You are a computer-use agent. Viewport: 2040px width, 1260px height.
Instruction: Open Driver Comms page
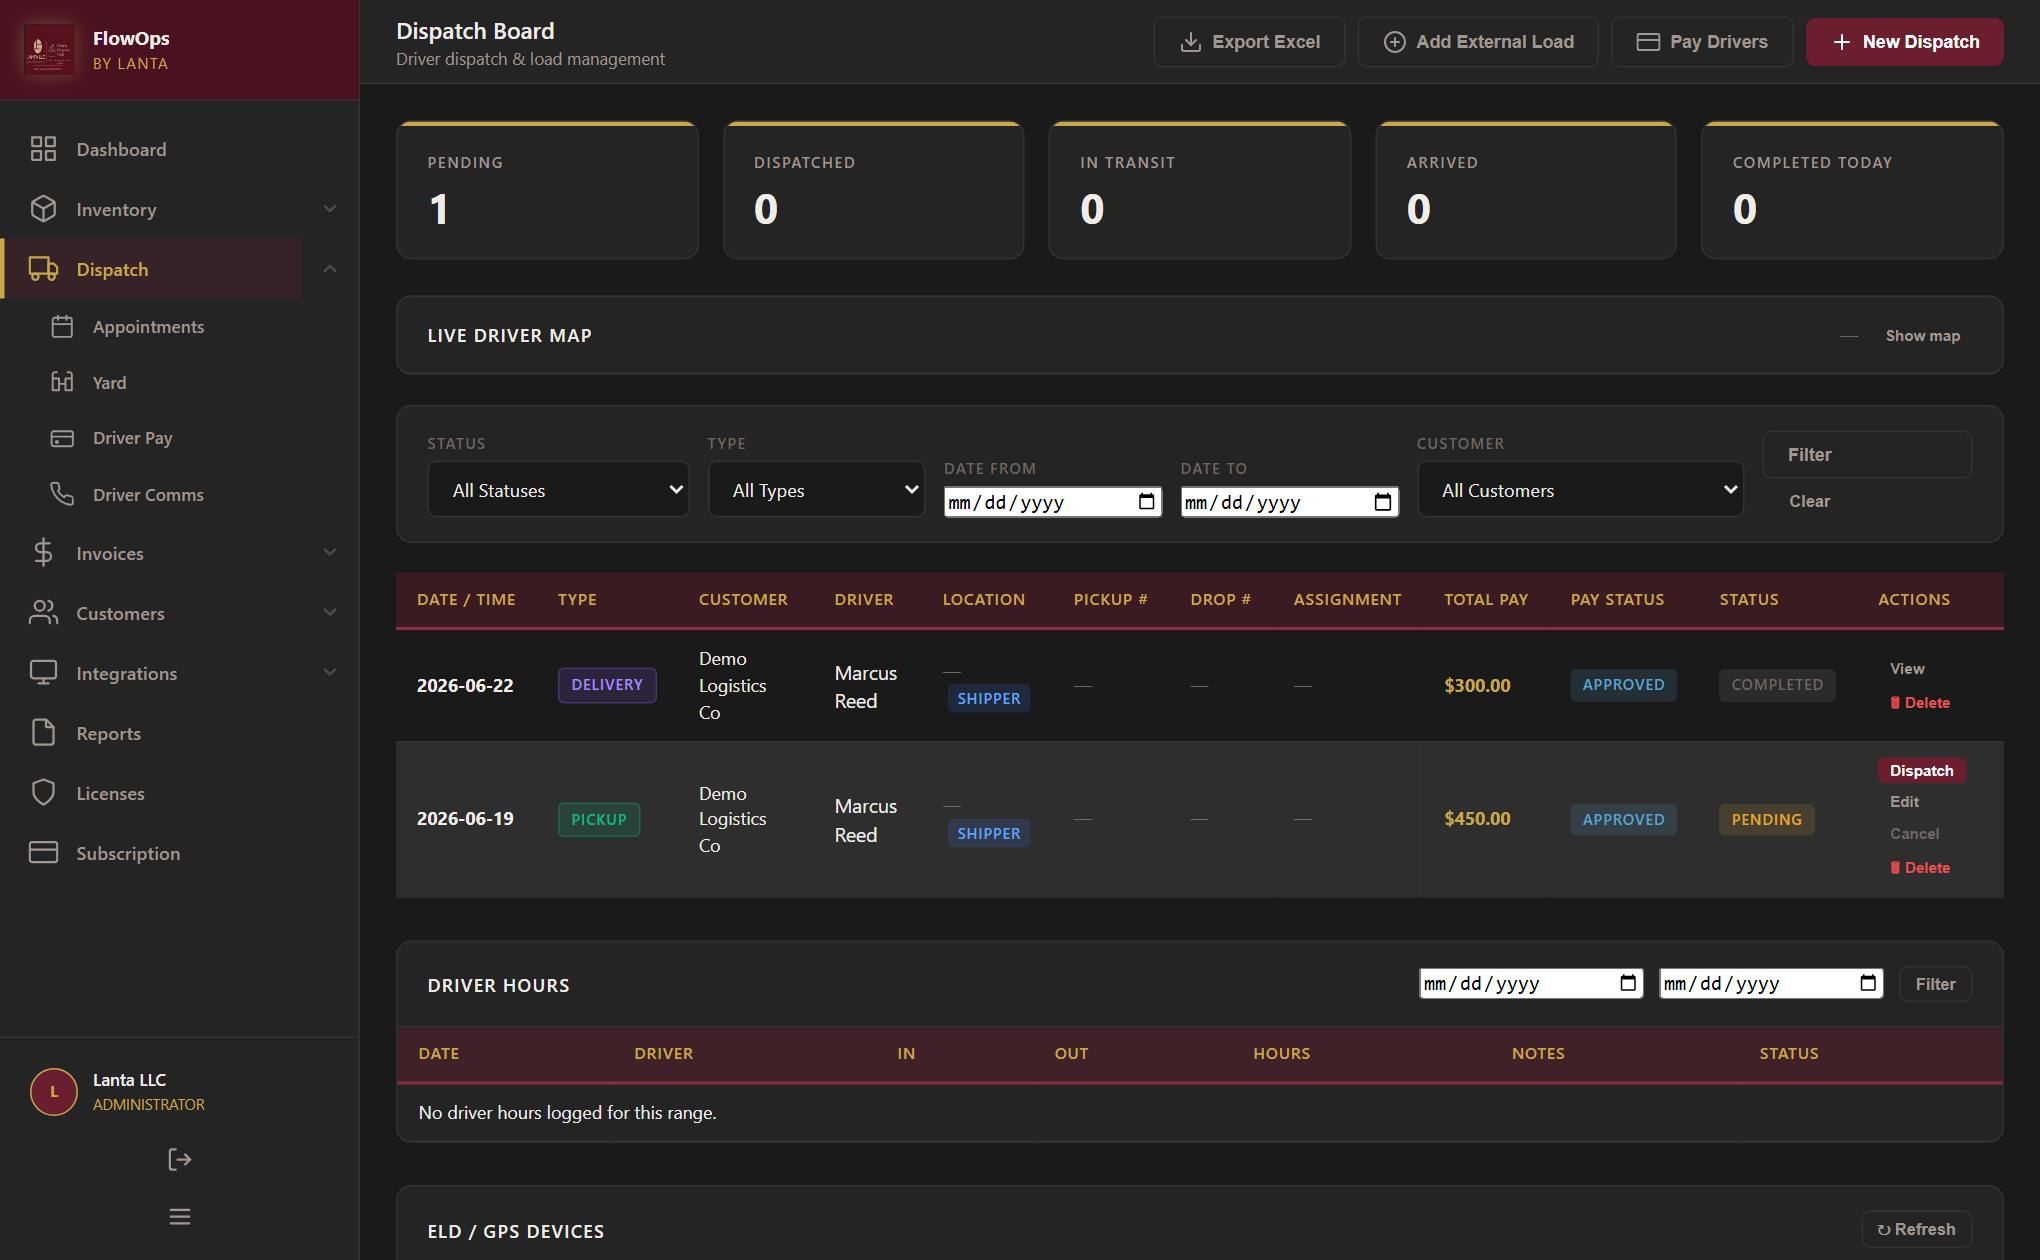148,495
